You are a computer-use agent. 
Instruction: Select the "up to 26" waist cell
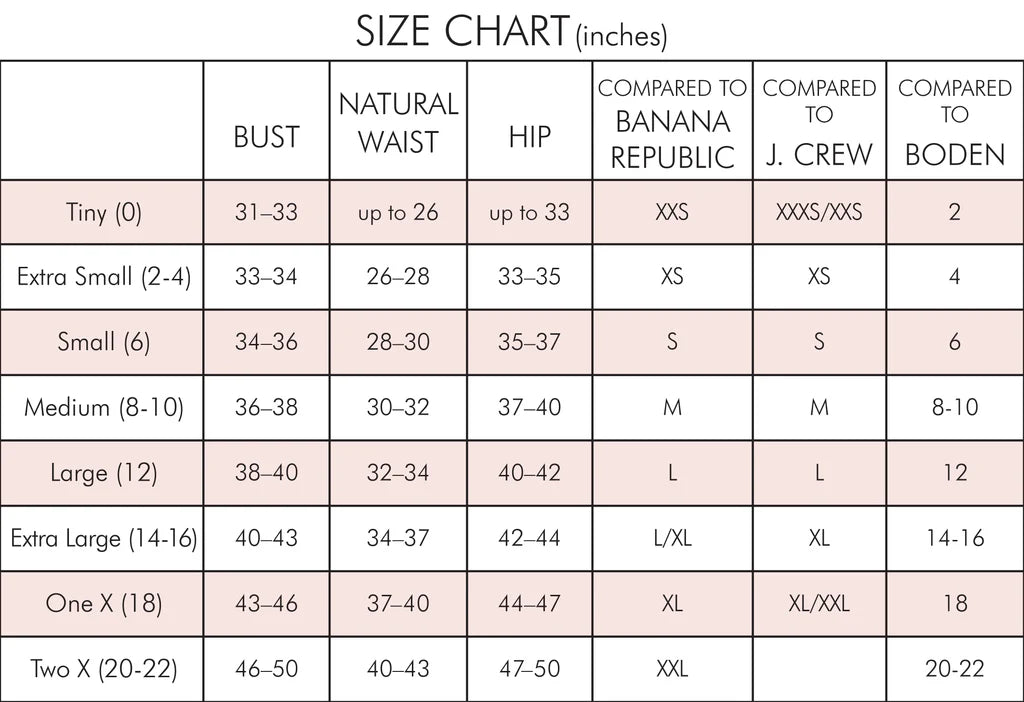(x=398, y=212)
